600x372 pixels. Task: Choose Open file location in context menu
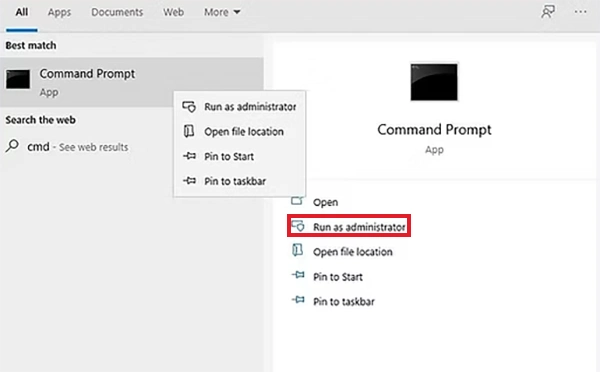[x=240, y=131]
